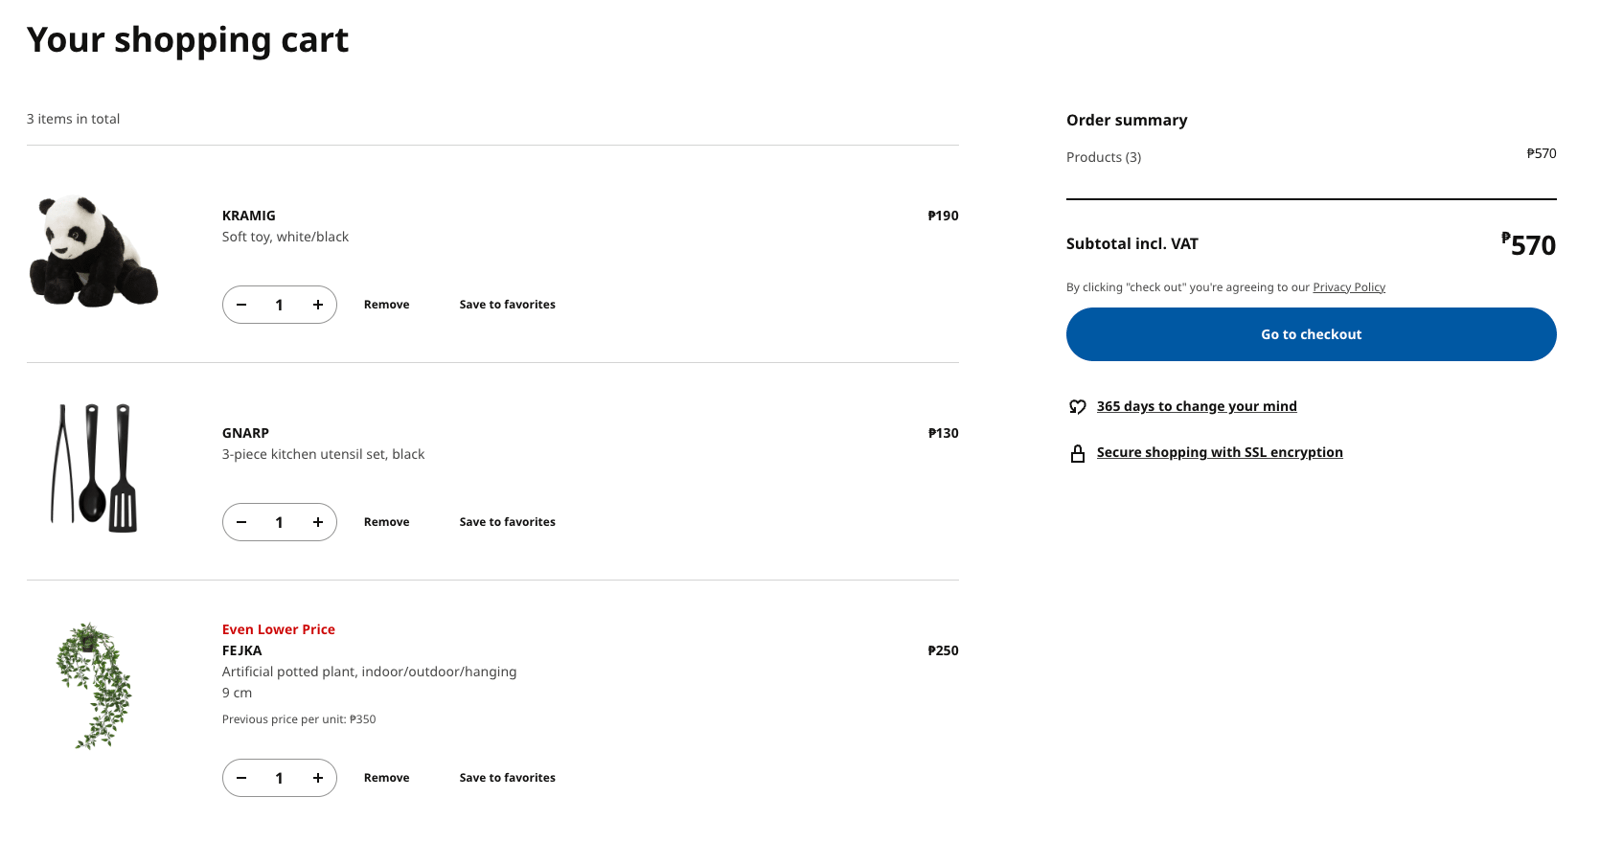The height and width of the screenshot is (843, 1600).
Task: Open Secure shopping with SSL encryption
Action: click(x=1220, y=452)
